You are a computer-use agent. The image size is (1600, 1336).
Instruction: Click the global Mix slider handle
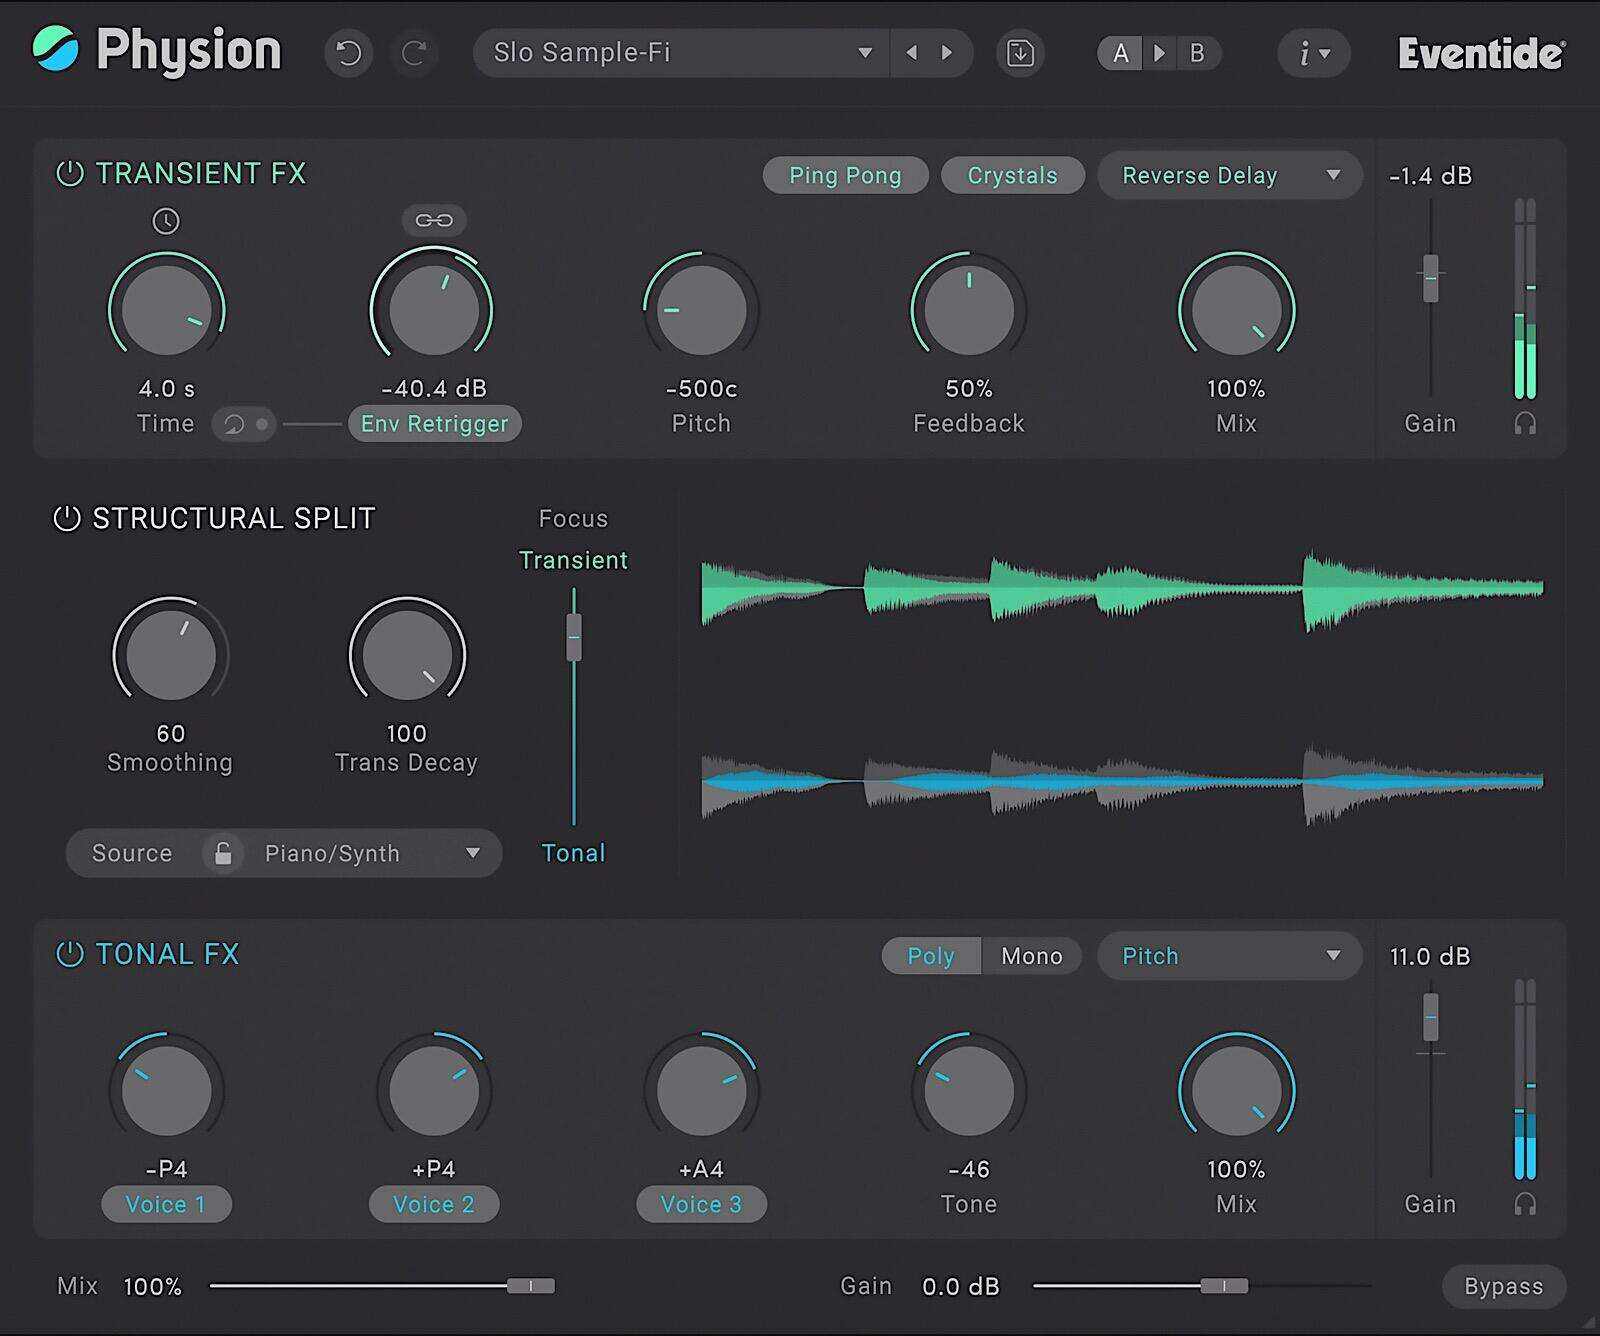(x=530, y=1286)
